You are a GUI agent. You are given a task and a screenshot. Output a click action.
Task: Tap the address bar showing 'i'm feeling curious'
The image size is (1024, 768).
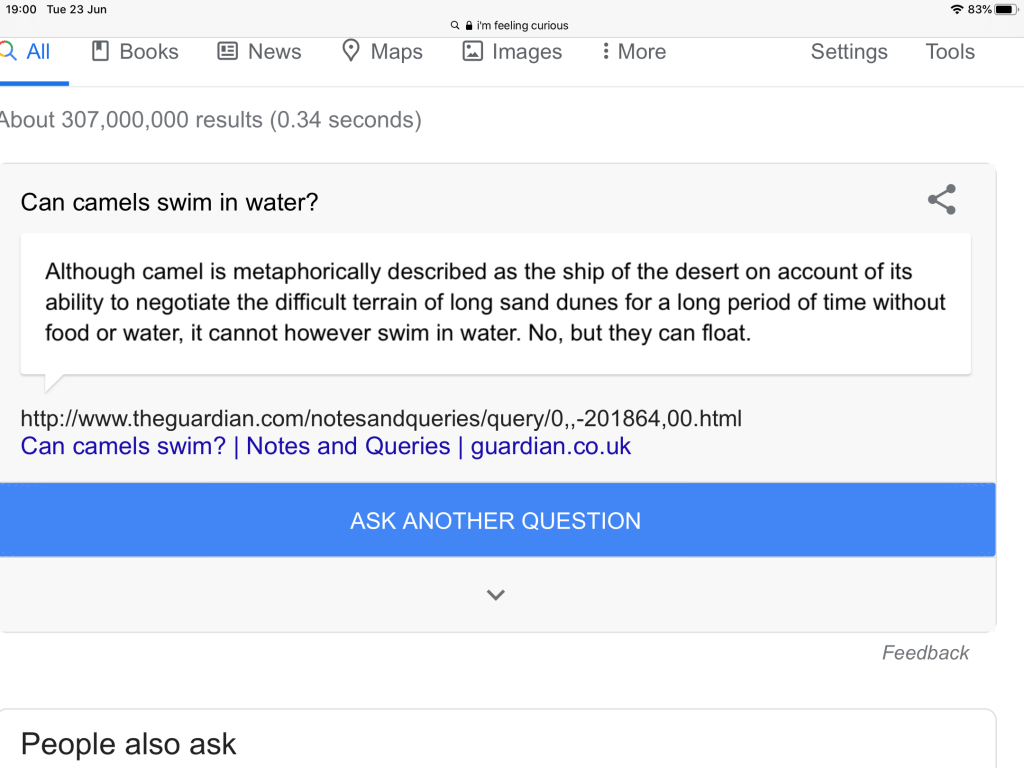pos(512,25)
